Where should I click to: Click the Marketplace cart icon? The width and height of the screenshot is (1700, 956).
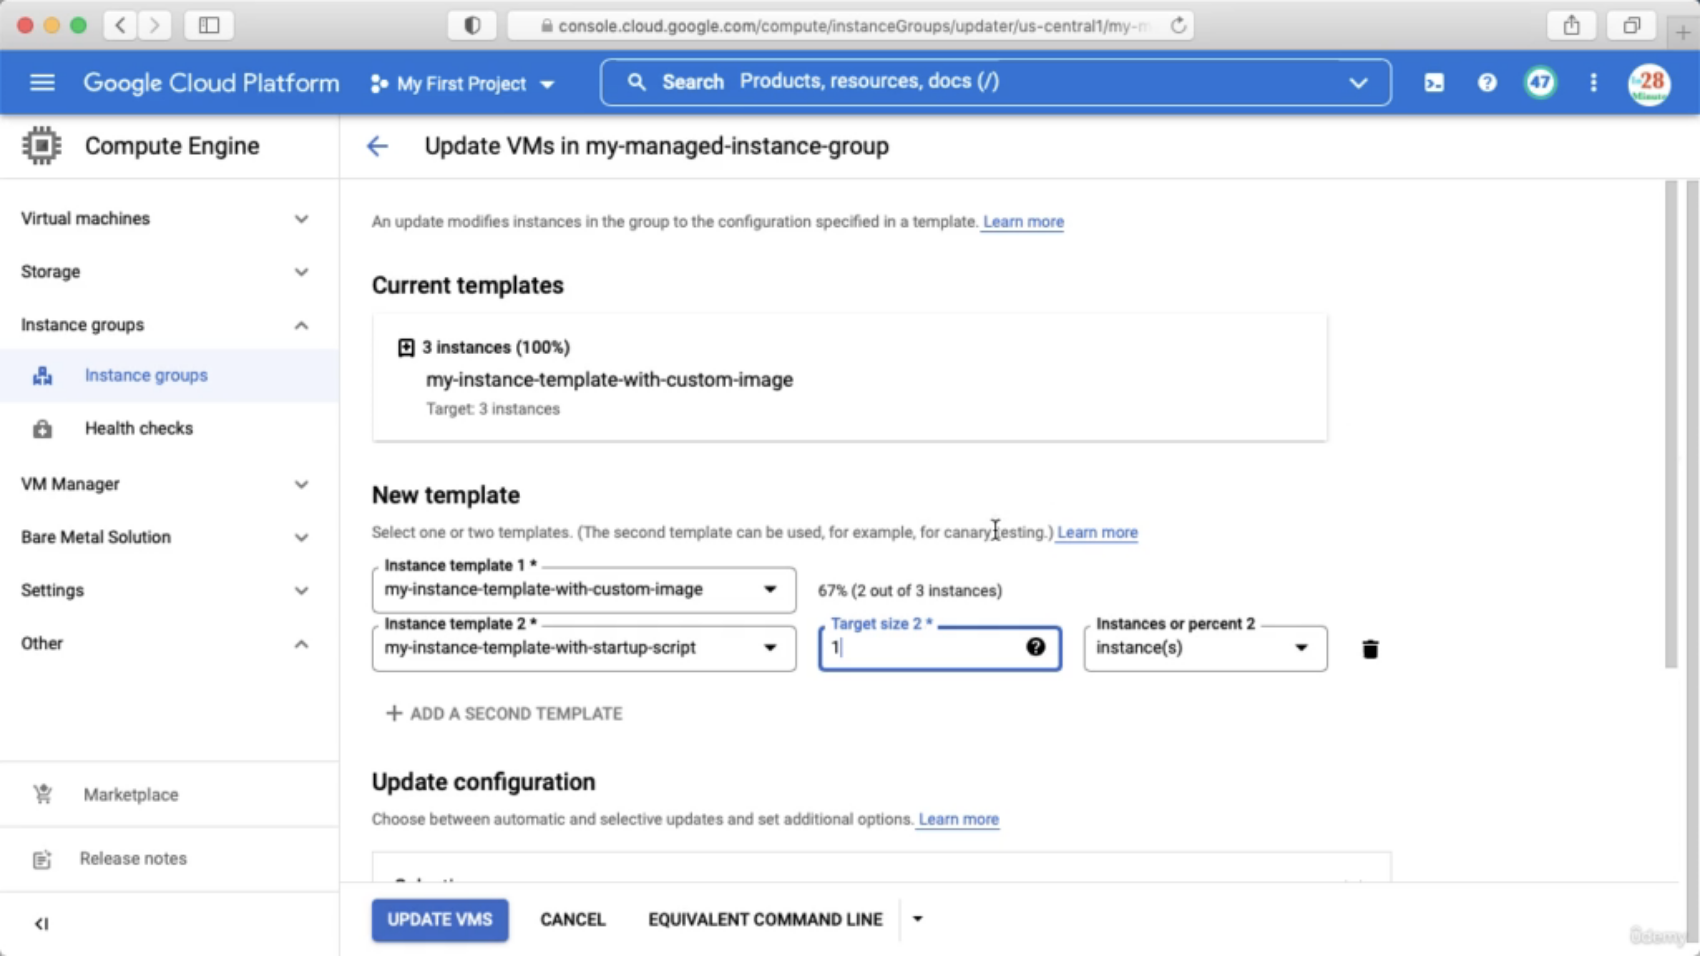42,795
